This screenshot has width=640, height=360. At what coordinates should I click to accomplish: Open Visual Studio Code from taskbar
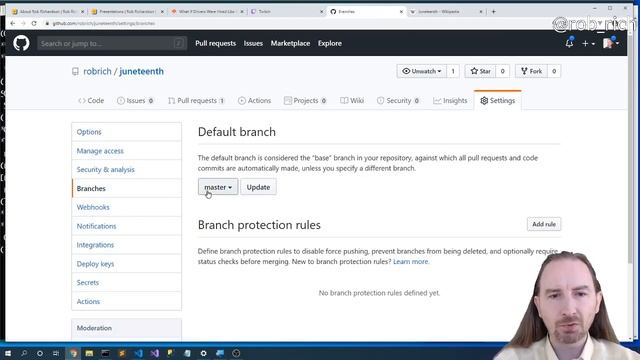138,353
